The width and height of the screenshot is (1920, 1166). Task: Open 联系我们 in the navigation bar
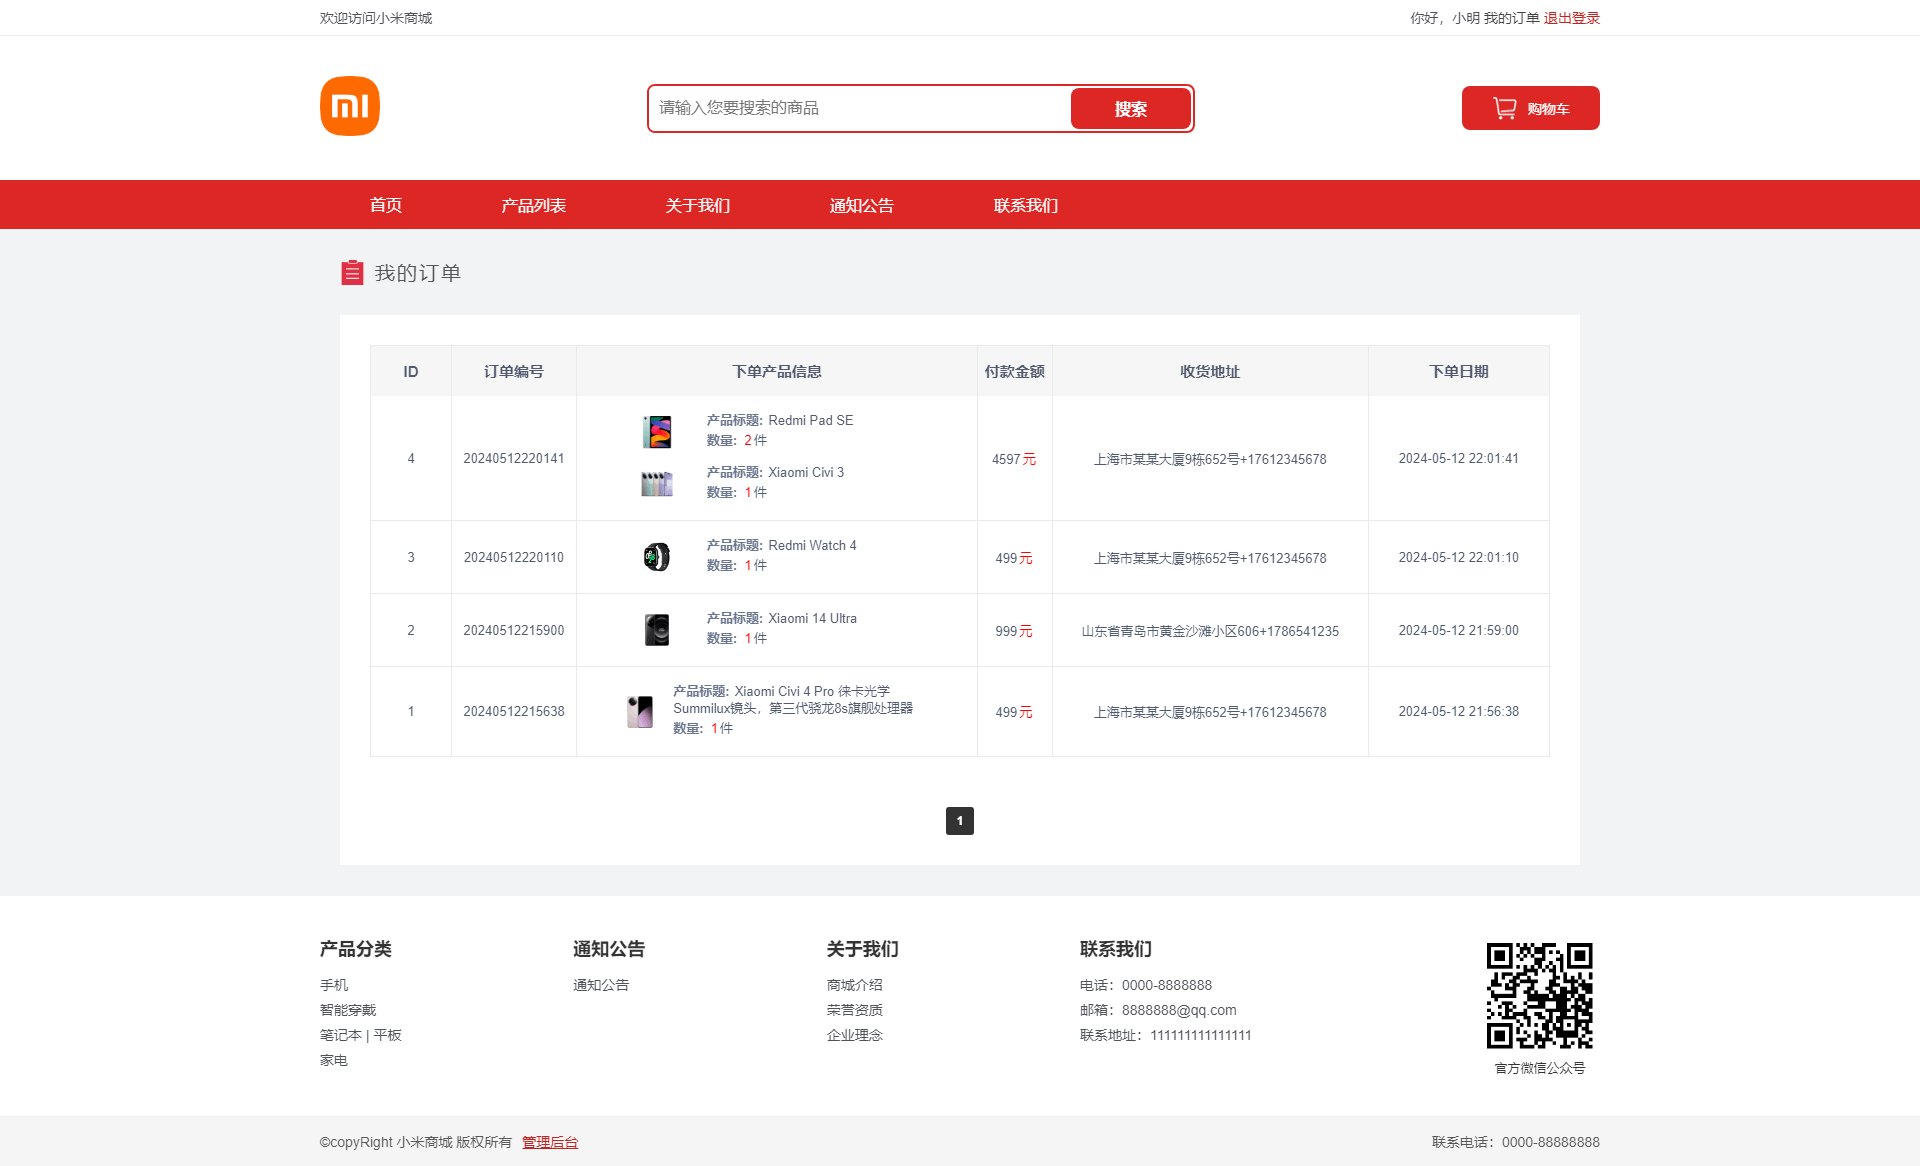coord(1026,205)
